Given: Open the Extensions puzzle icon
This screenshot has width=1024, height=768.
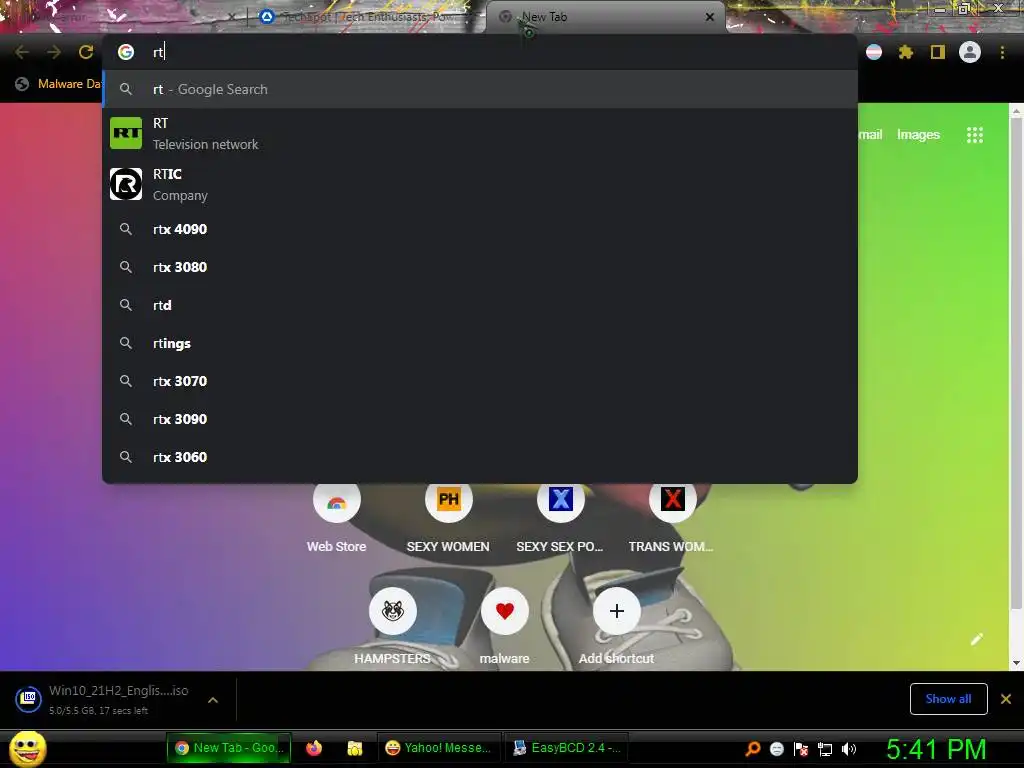Looking at the screenshot, I should coord(905,52).
